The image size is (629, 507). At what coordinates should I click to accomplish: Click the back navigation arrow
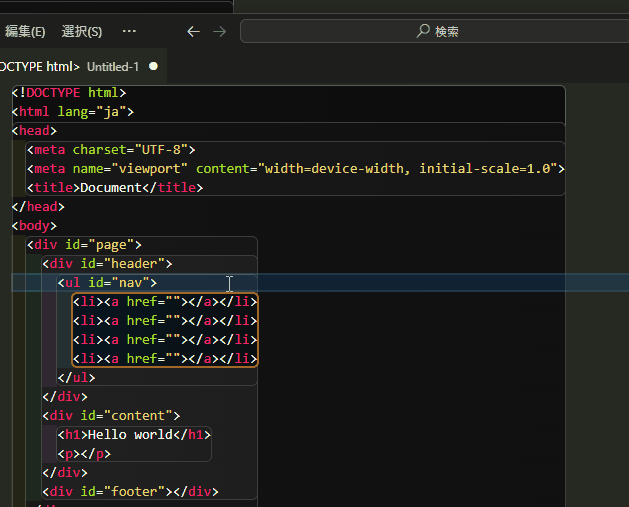click(194, 31)
